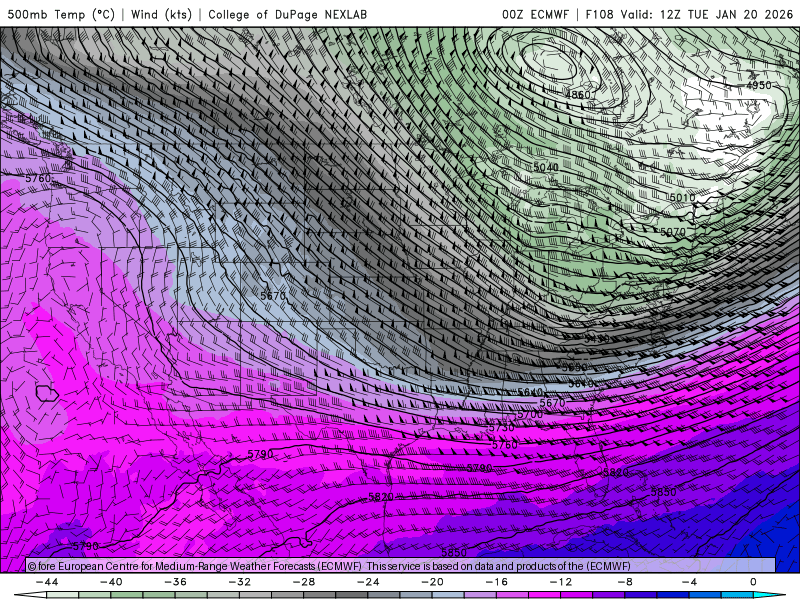Click the '00Z ECMWF' model run label
This screenshot has width=800, height=600.
point(535,14)
